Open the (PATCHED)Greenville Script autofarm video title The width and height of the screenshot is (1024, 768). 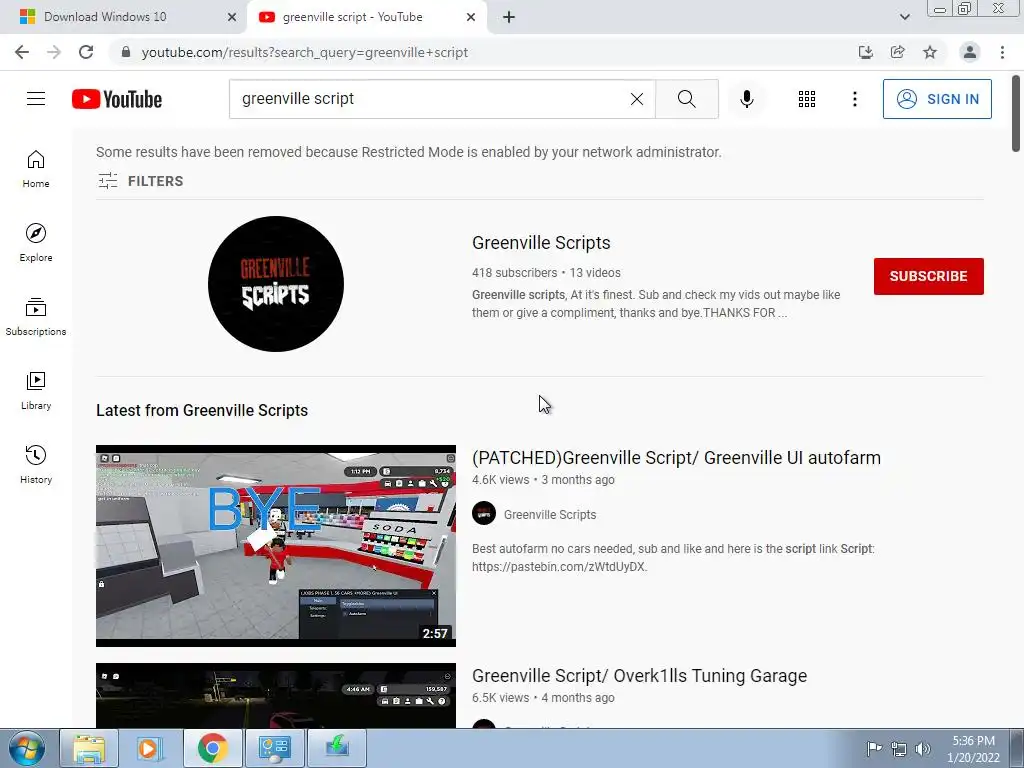(x=677, y=458)
